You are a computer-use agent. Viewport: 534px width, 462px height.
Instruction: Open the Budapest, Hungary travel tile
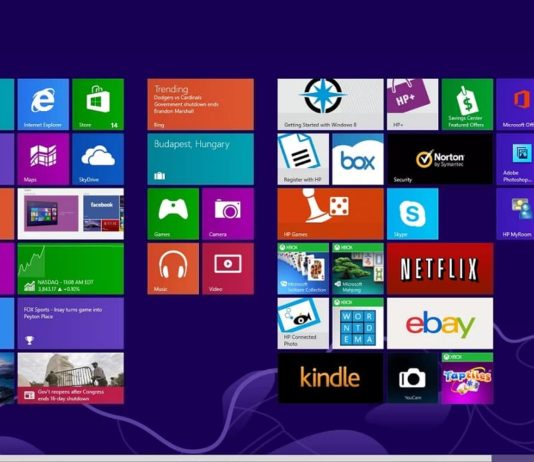[x=201, y=159]
